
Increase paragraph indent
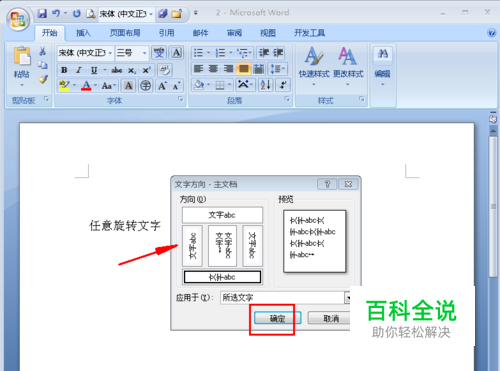[278, 53]
